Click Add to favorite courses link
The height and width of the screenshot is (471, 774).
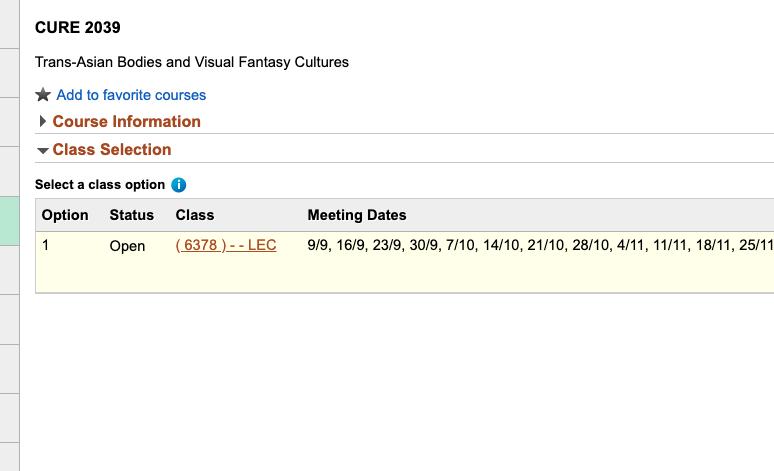pyautogui.click(x=131, y=95)
